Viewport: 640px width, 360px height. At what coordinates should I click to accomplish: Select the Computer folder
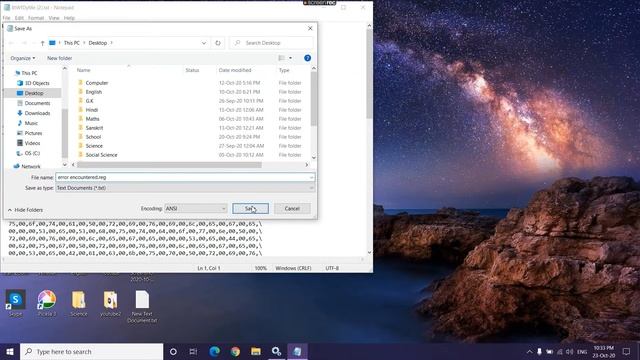(x=97, y=83)
